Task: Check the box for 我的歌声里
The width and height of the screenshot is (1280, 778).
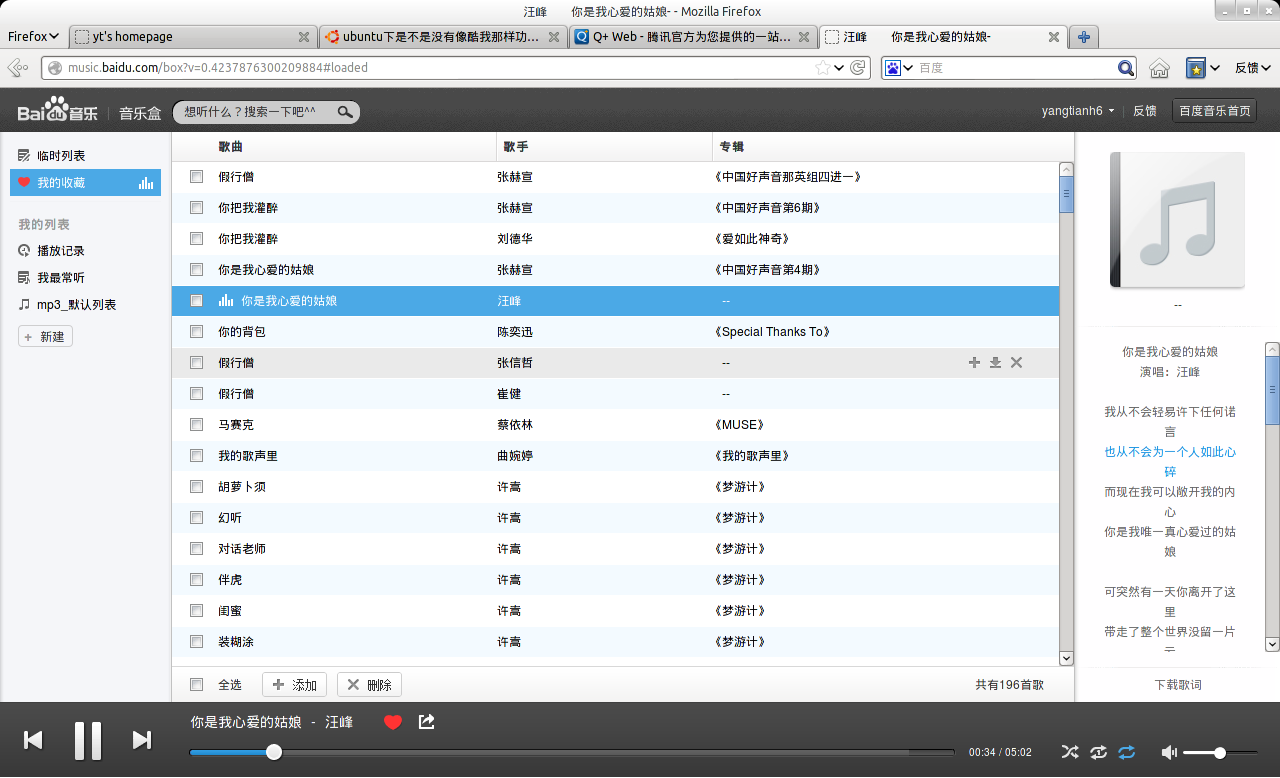Action: 196,455
